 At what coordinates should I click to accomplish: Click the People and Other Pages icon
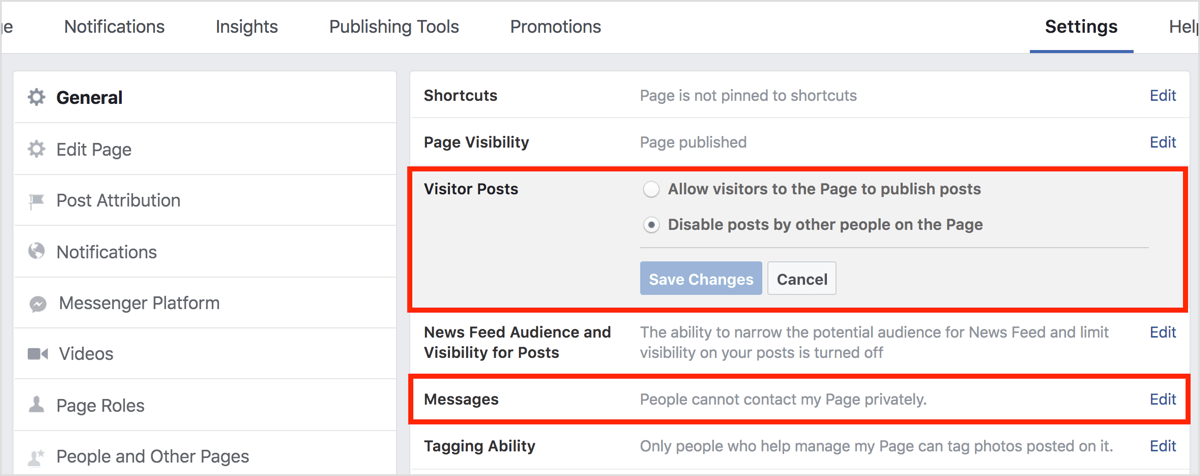pyautogui.click(x=37, y=457)
